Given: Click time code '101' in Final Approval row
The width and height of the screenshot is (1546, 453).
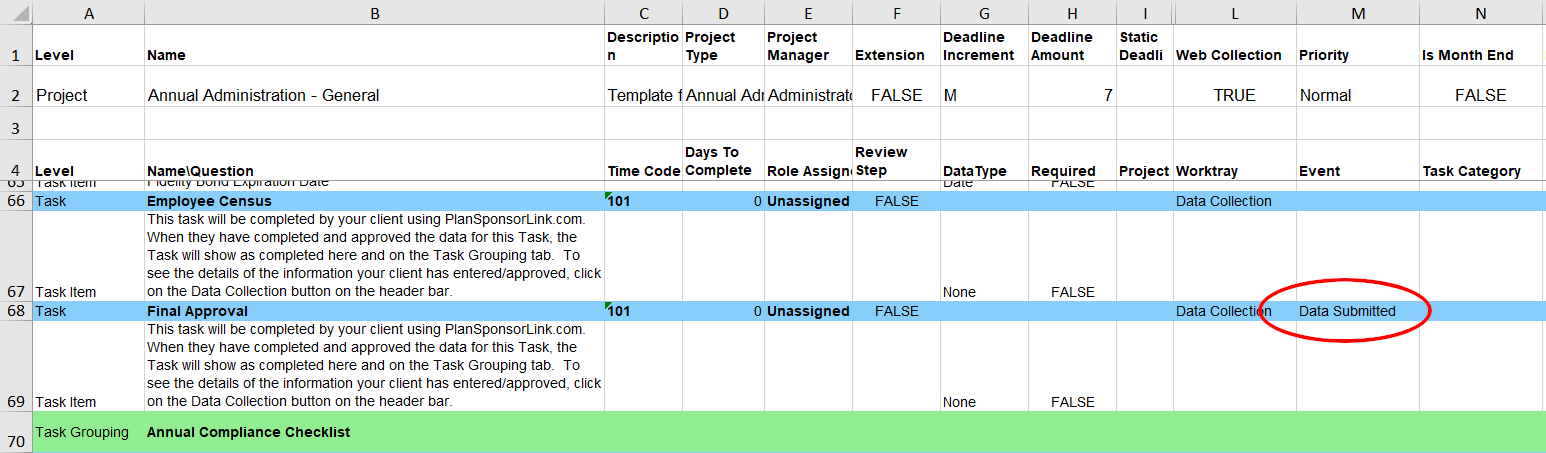Looking at the screenshot, I should (643, 311).
